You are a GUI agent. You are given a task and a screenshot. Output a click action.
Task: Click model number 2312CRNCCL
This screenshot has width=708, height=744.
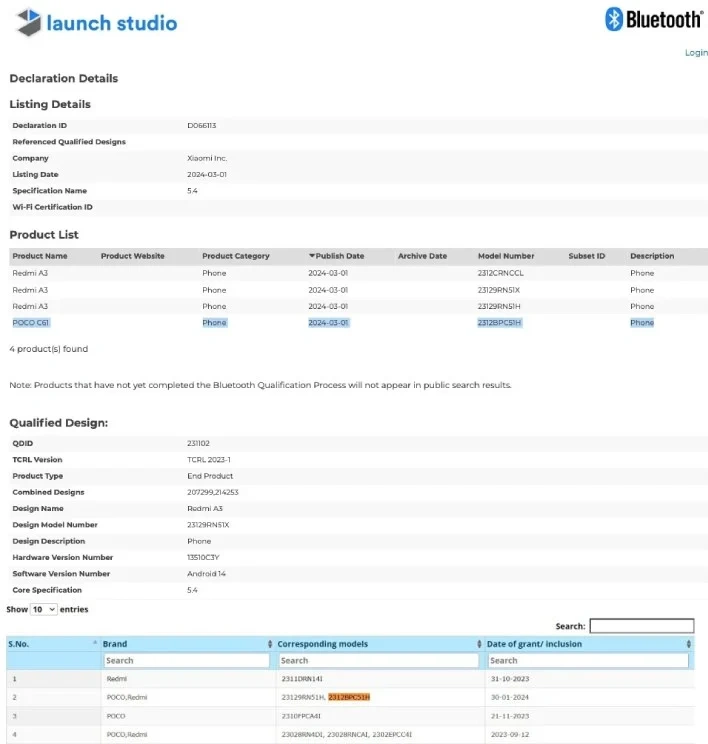[501, 273]
